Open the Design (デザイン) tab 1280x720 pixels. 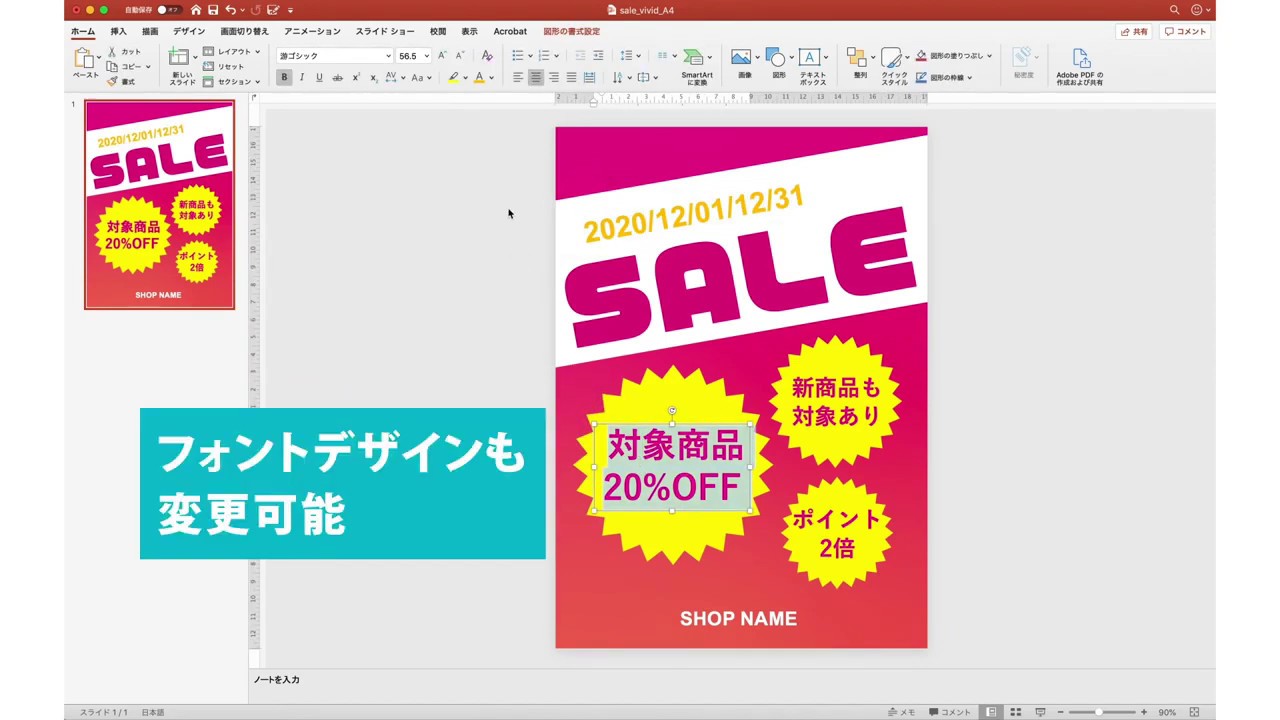click(x=189, y=32)
